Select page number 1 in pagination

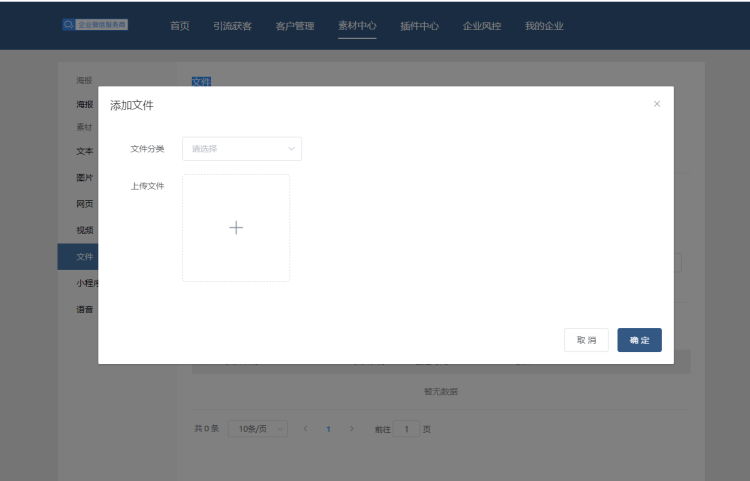pyautogui.click(x=328, y=429)
